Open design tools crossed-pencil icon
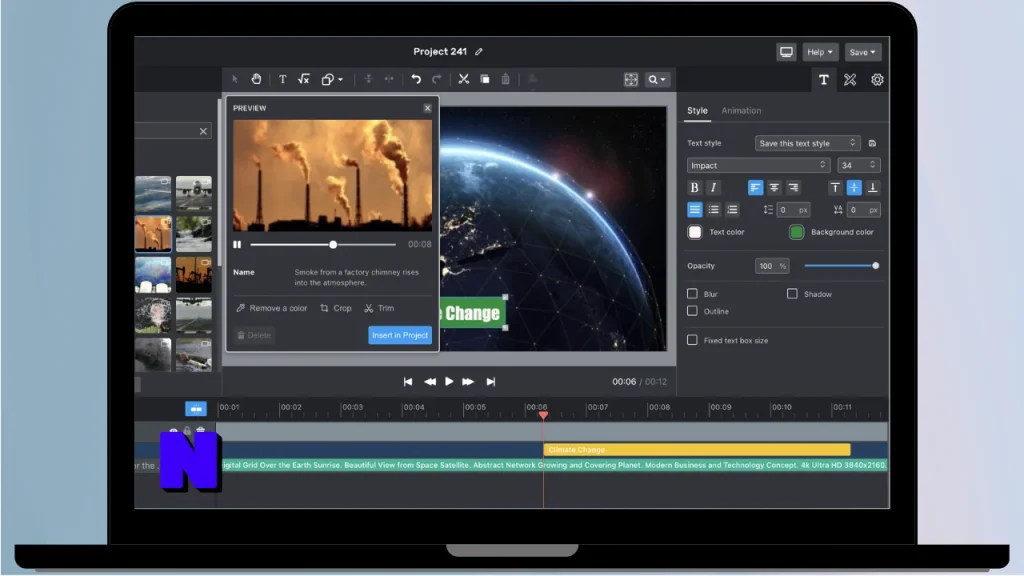This screenshot has height=576, width=1024. click(850, 80)
